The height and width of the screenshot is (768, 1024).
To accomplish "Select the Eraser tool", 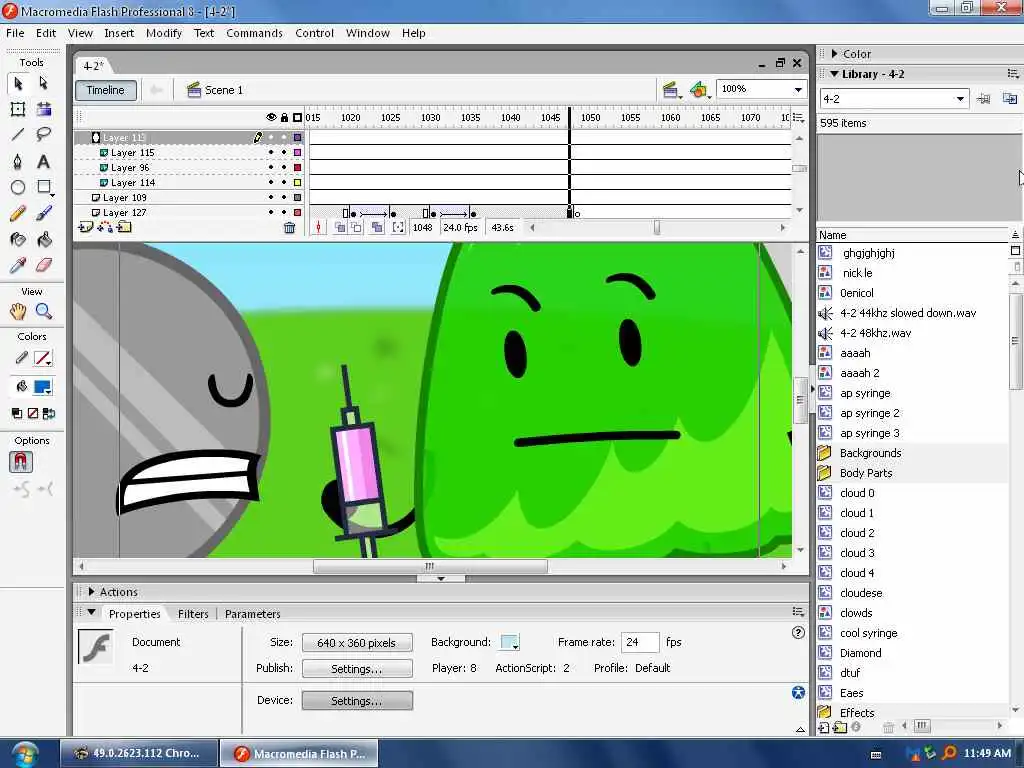I will [43, 265].
